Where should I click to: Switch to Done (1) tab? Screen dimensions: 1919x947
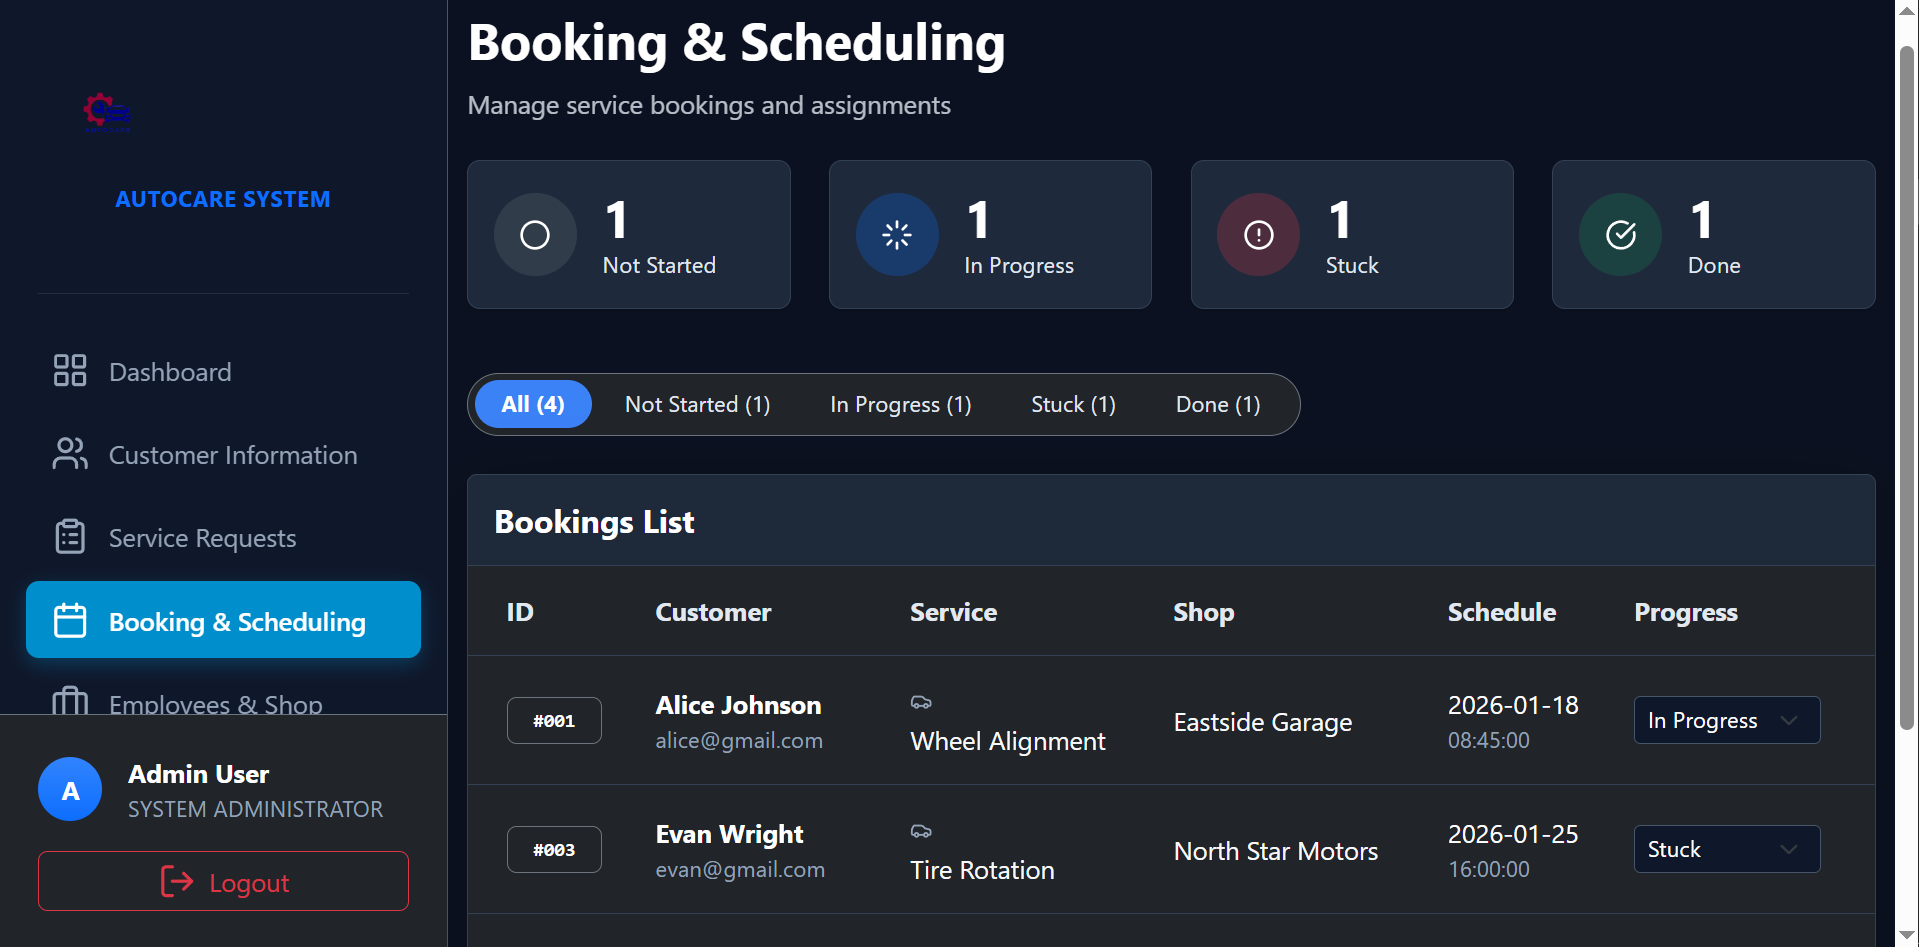1218,404
